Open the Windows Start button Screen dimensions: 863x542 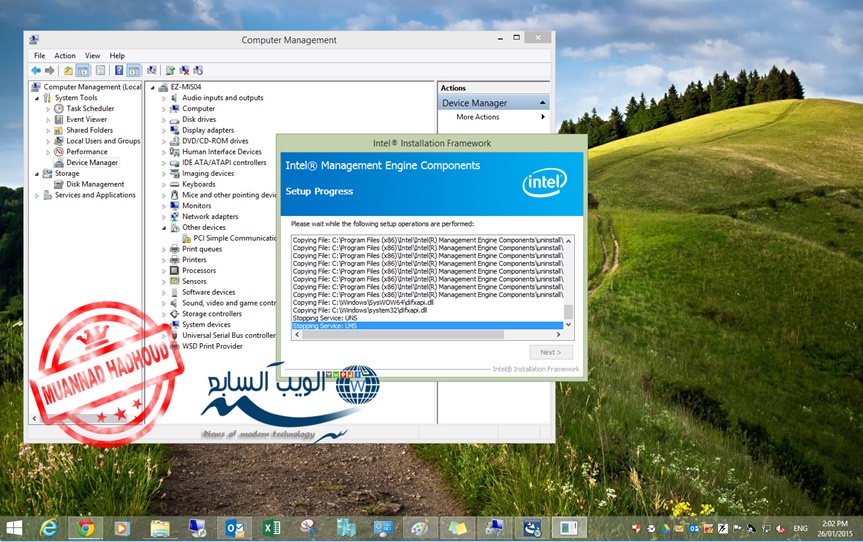(x=14, y=529)
